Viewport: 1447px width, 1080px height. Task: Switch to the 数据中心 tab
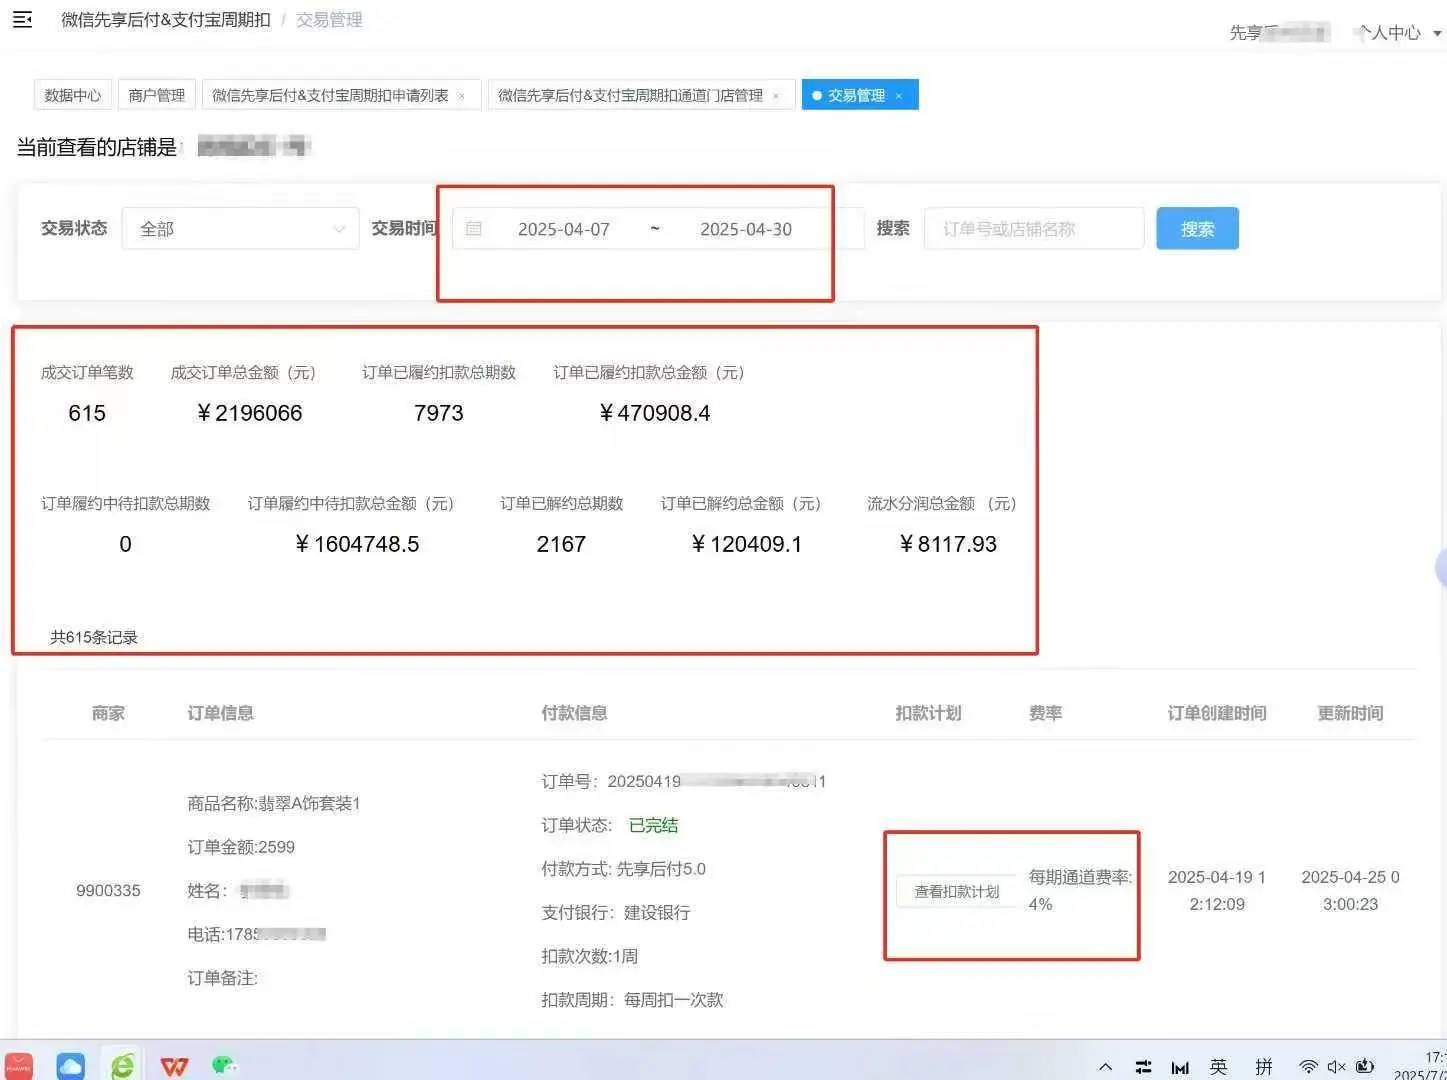[x=72, y=95]
